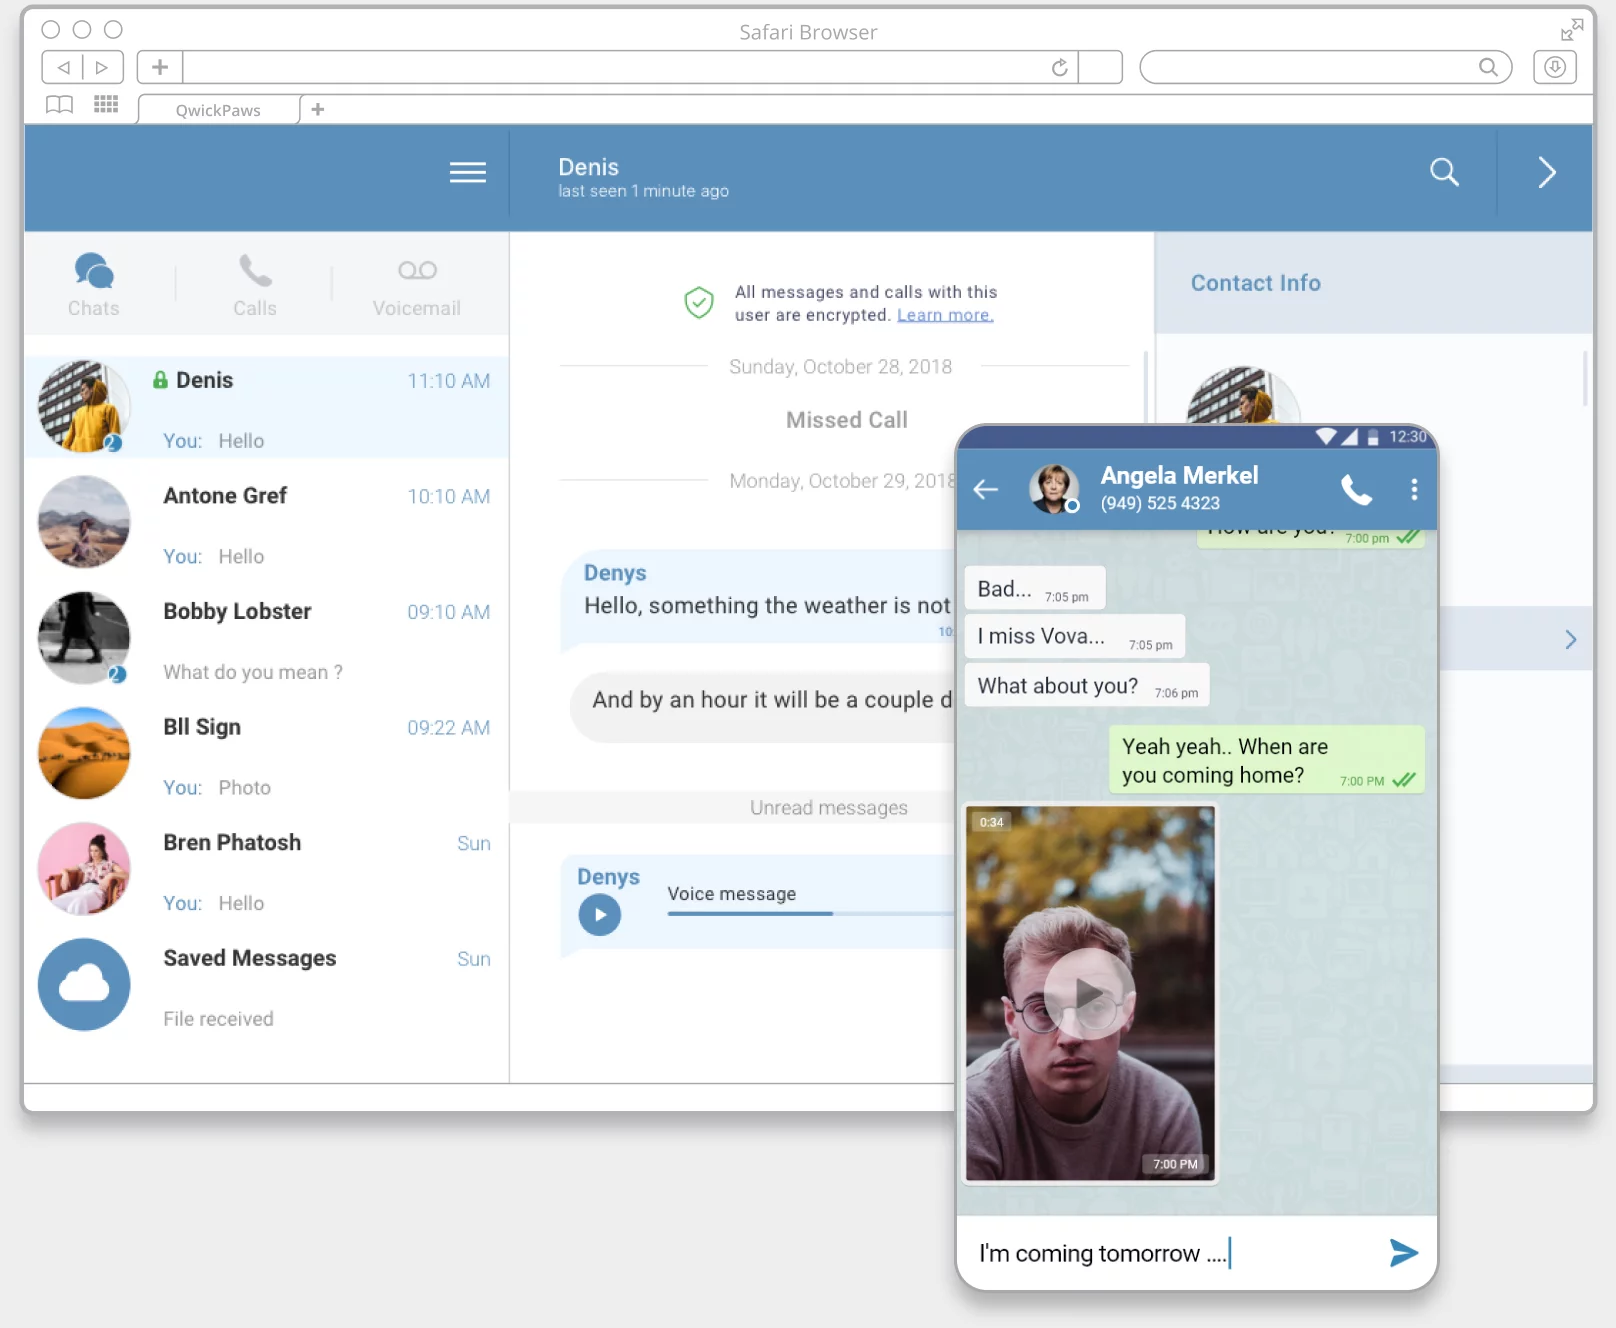Screen dimensions: 1616x1328
Task: Open the Voicemail tab
Action: pos(416,288)
